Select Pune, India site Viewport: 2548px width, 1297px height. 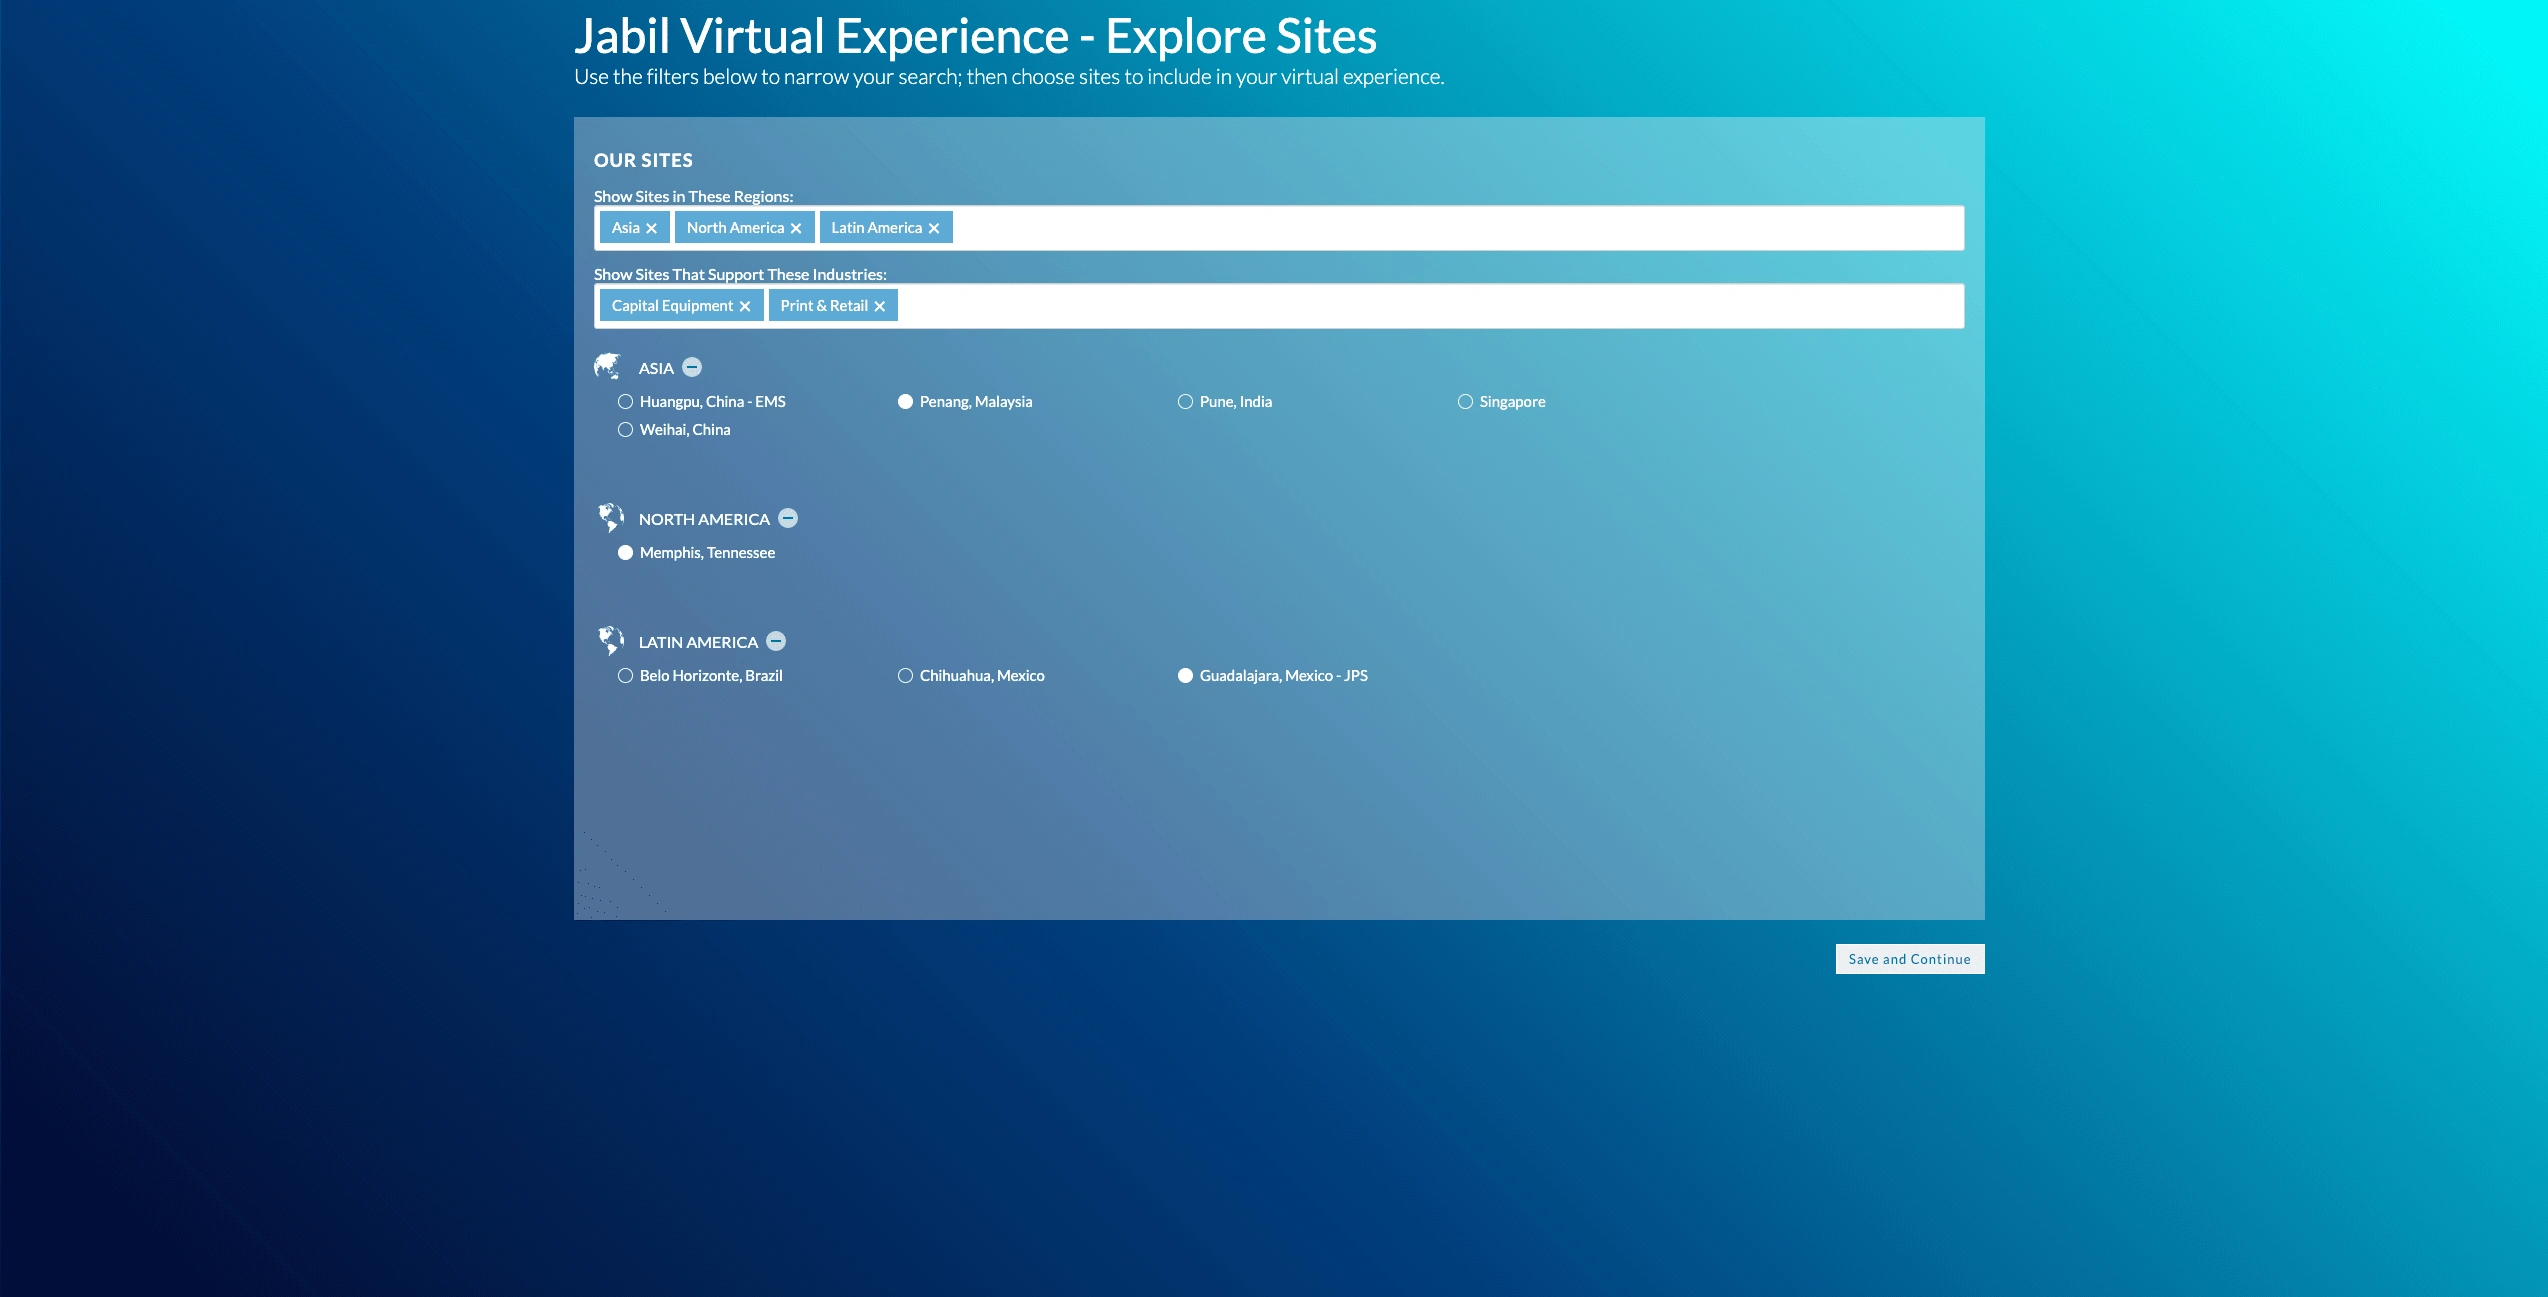[x=1185, y=401]
